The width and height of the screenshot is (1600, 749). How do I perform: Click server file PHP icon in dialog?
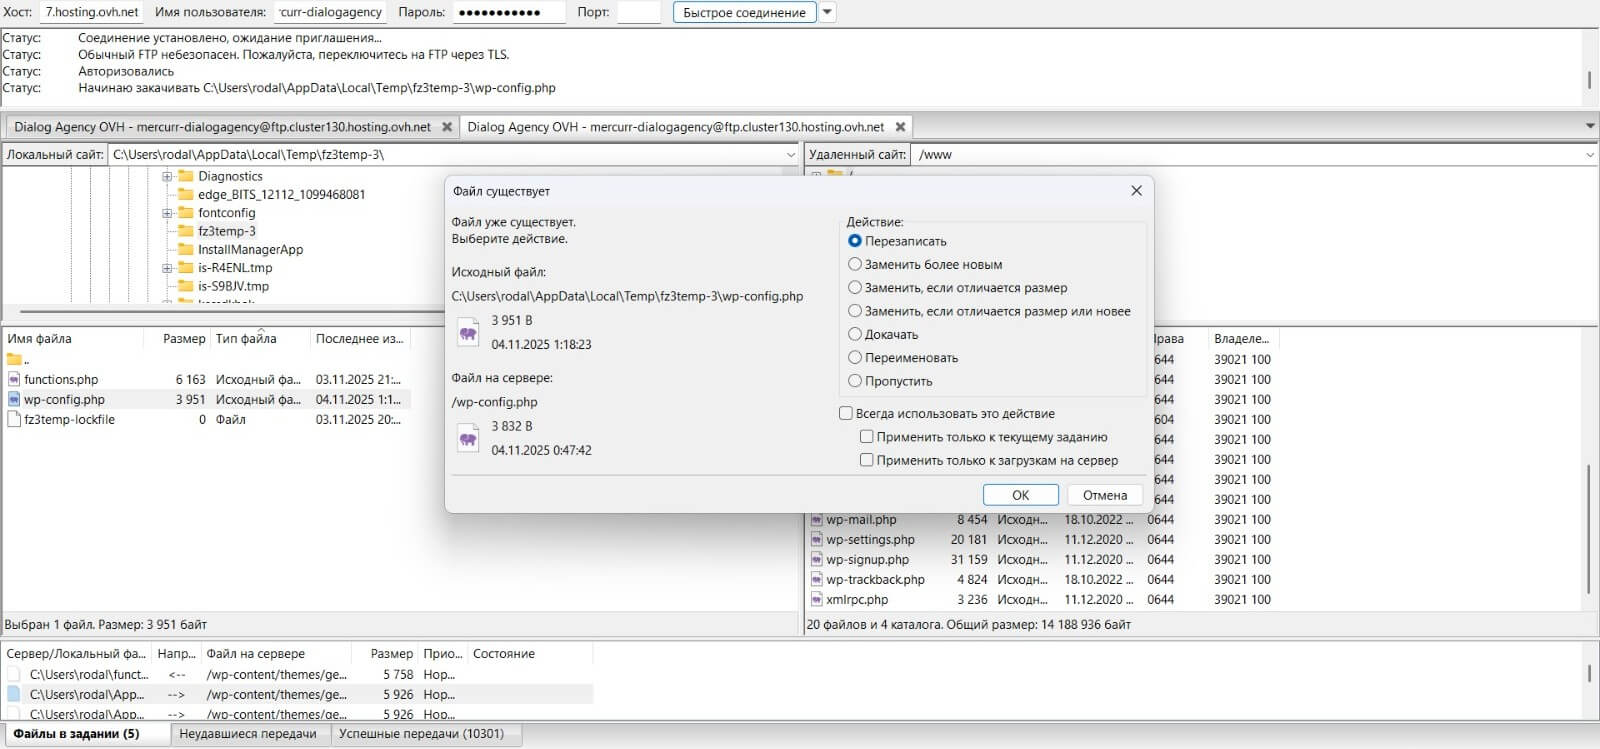tap(468, 438)
